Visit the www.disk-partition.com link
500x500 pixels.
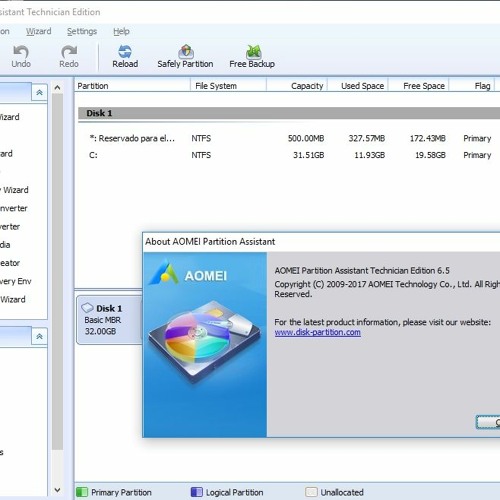pos(317,332)
